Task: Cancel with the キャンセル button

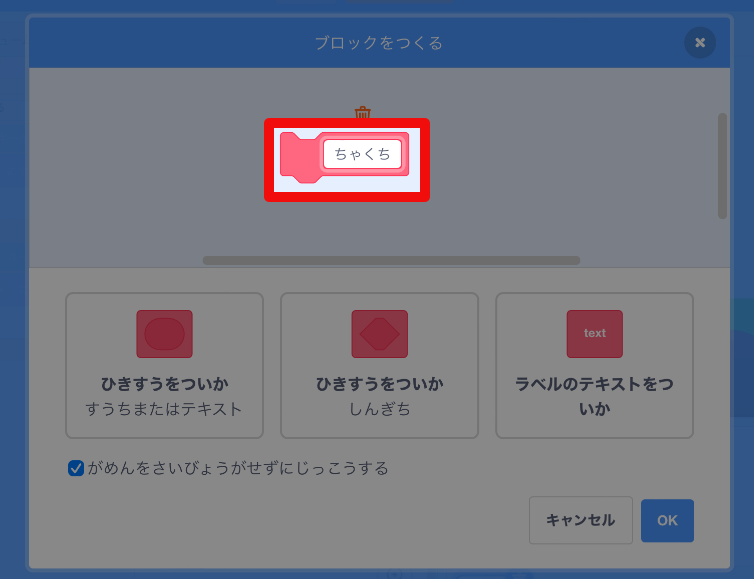Action: [x=580, y=520]
